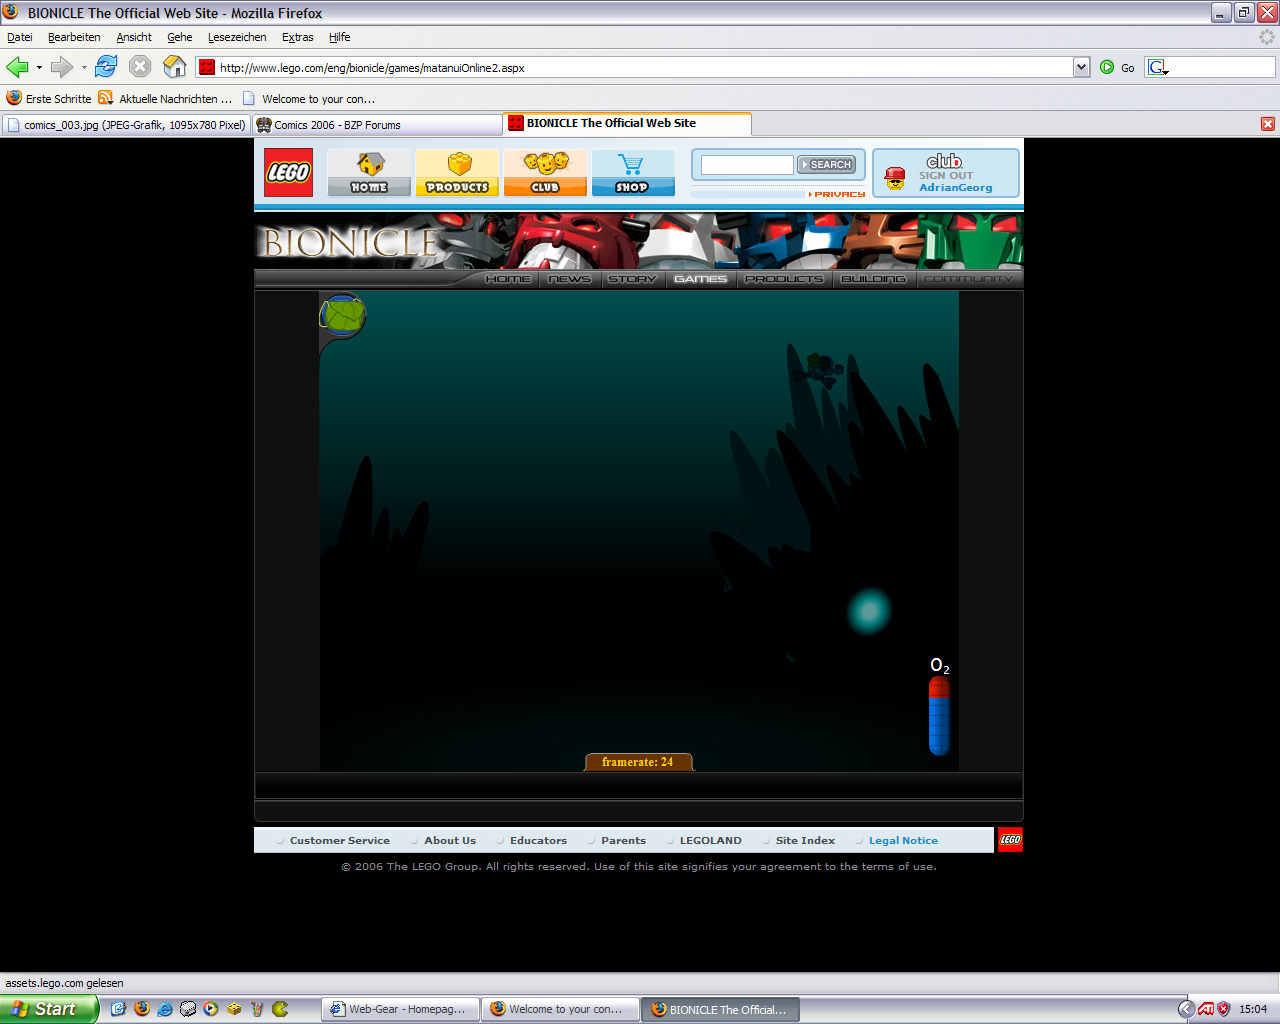
Task: Open the browser home page icon
Action: tap(175, 67)
